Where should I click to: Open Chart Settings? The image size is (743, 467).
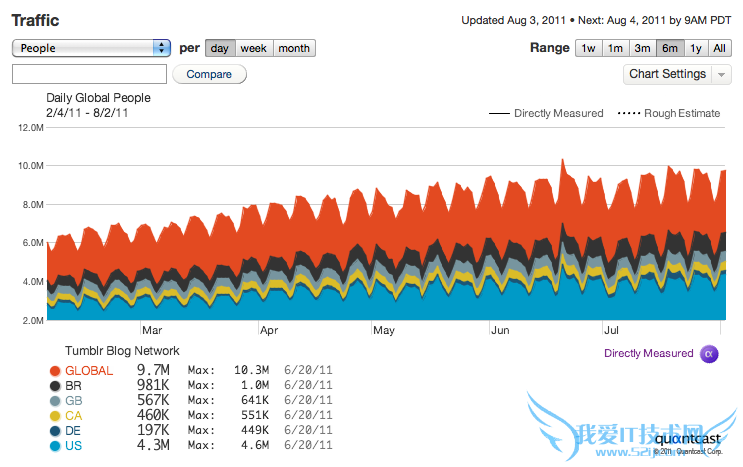pyautogui.click(x=667, y=74)
